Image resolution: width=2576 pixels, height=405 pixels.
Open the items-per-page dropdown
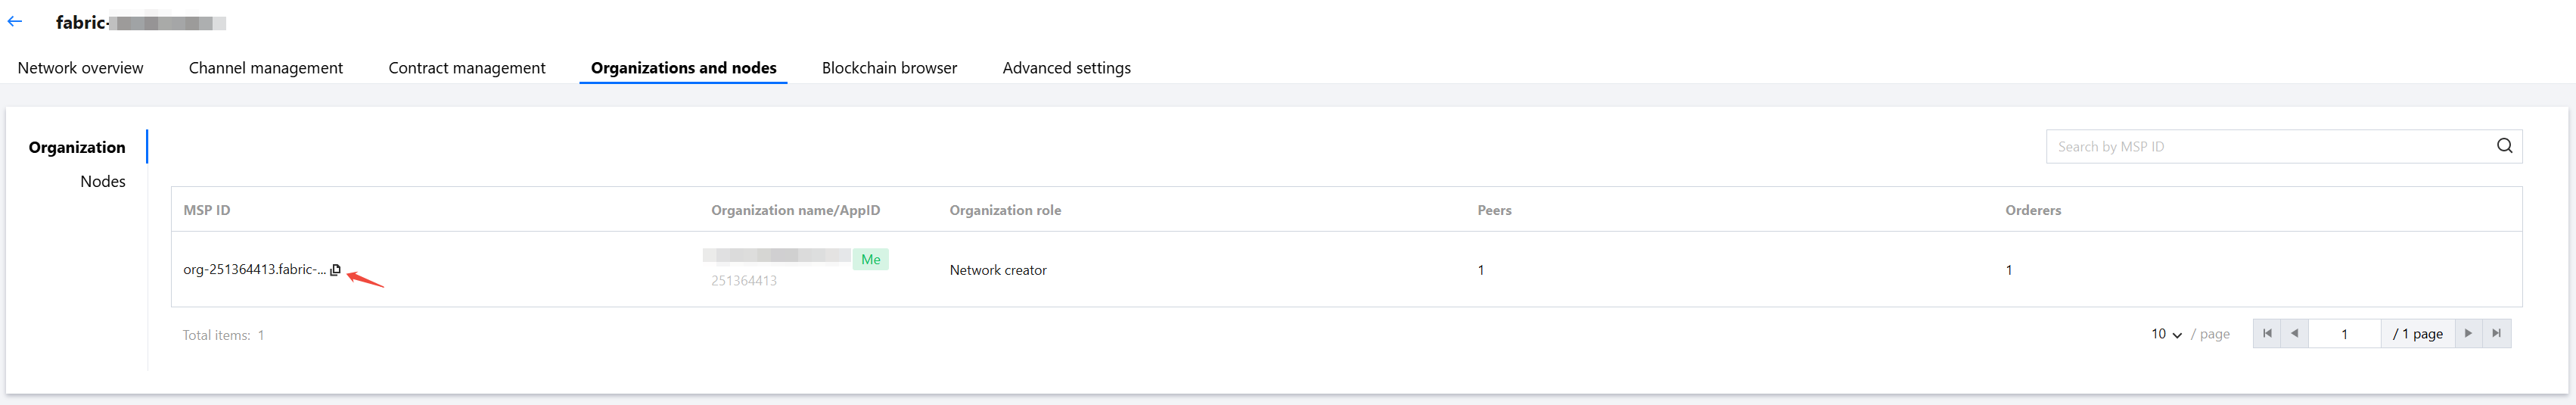(x=2166, y=334)
